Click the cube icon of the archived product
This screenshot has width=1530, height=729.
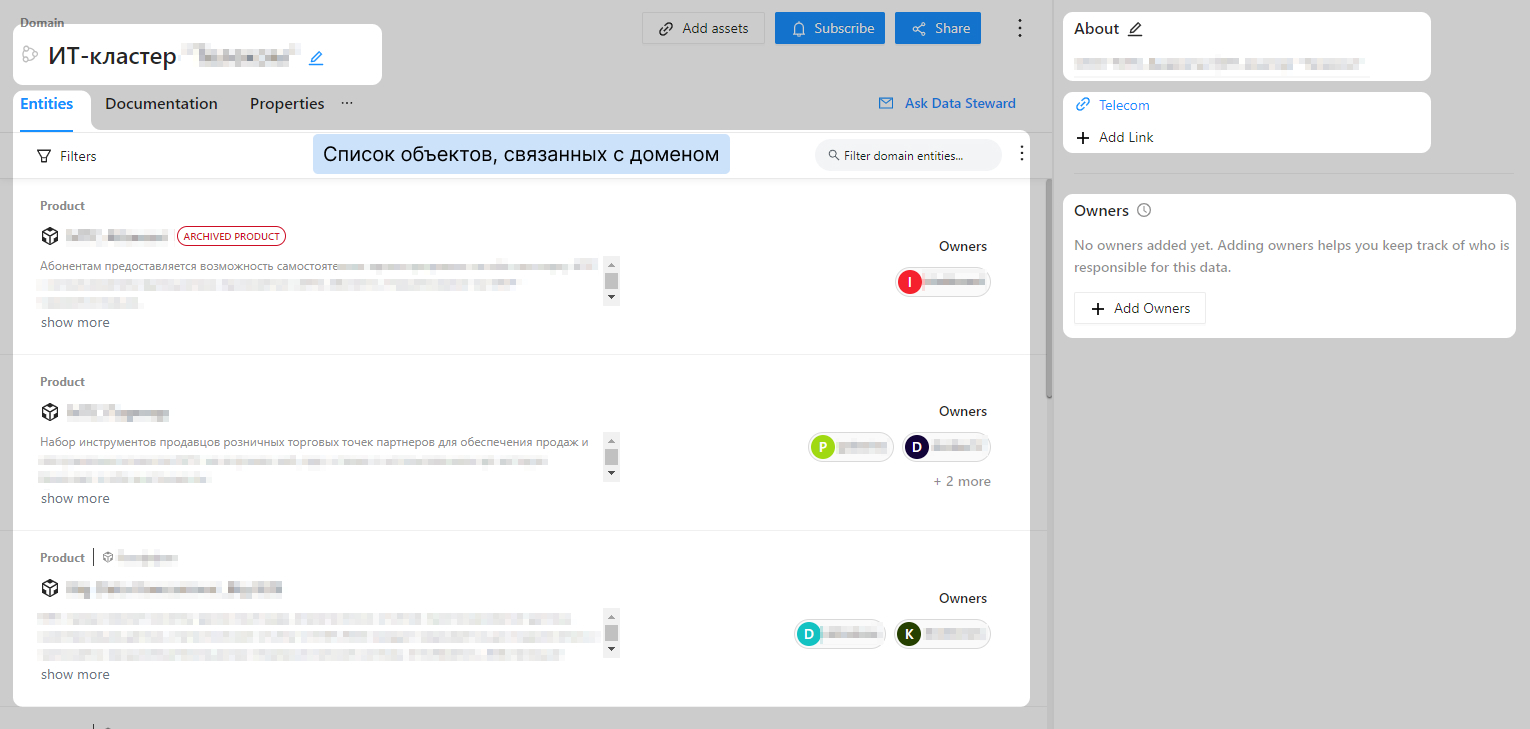pyautogui.click(x=50, y=236)
